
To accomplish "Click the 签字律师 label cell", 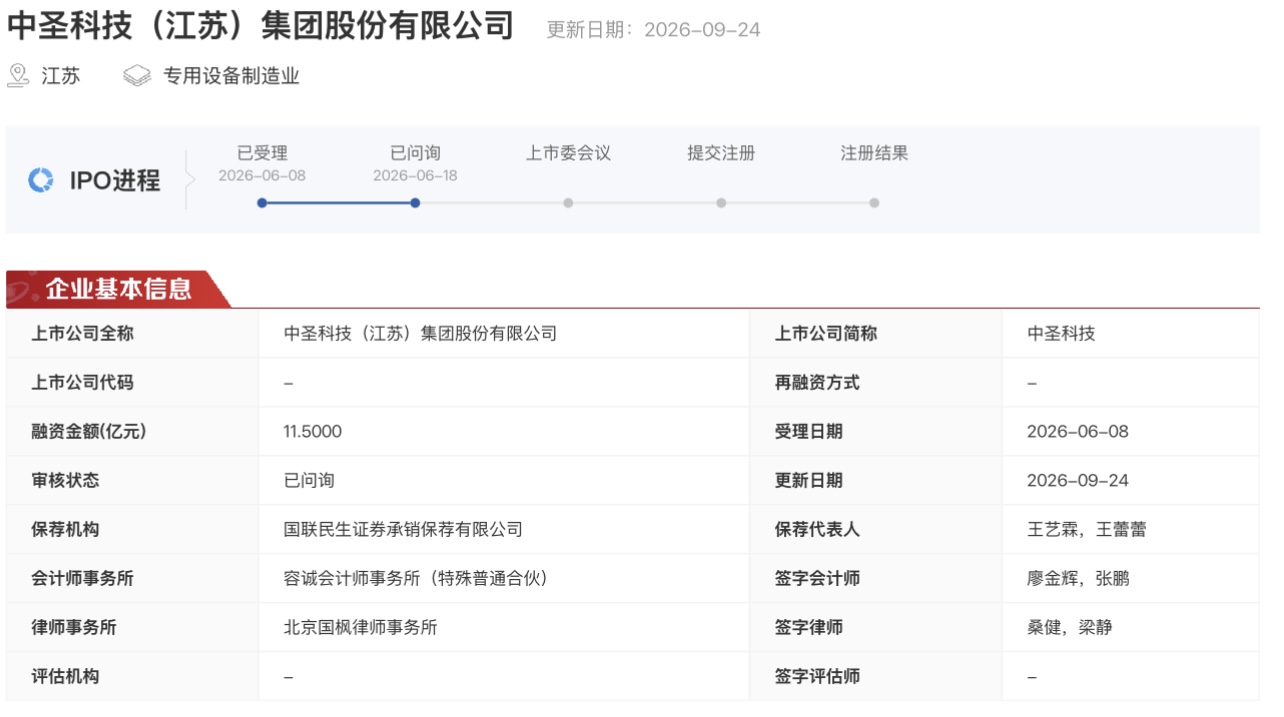I will pos(876,628).
